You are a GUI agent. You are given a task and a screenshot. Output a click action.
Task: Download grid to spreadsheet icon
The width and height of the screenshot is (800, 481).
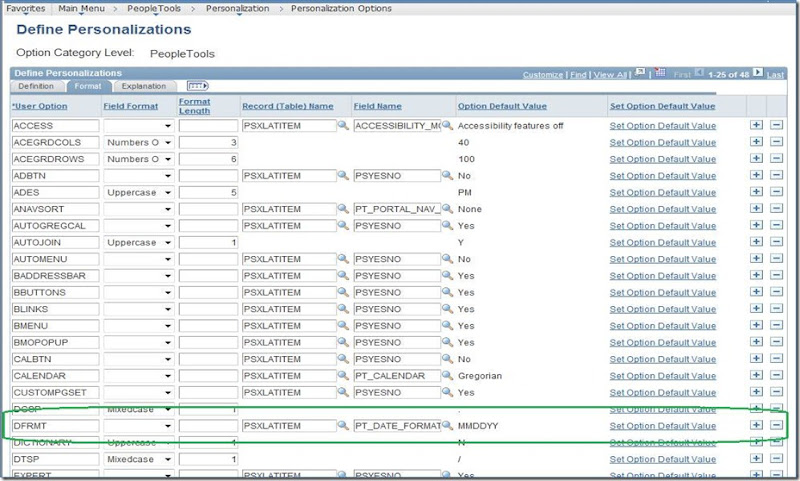point(661,74)
